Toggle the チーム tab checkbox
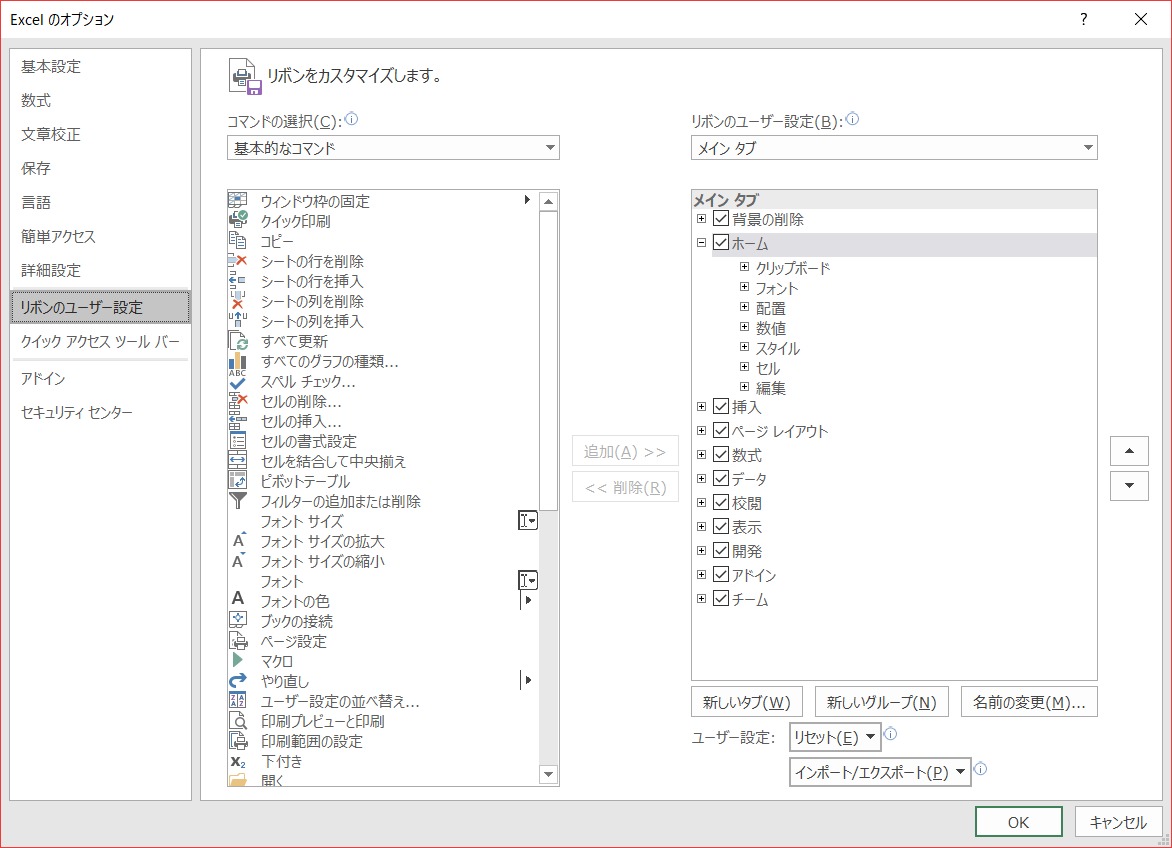Viewport: 1172px width, 848px height. click(721, 598)
